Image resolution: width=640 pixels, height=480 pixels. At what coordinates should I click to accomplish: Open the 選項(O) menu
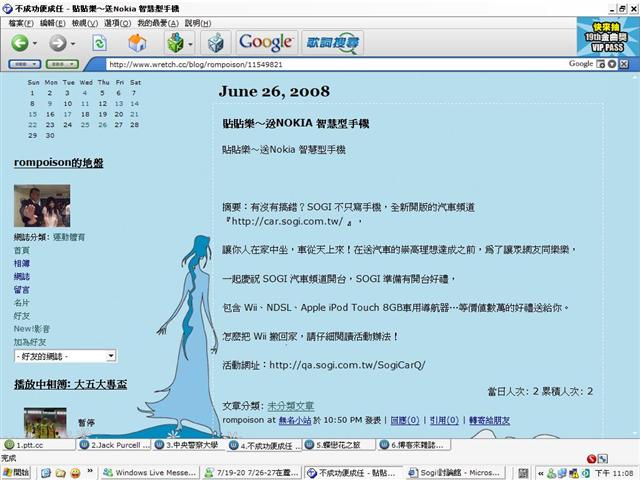(x=118, y=23)
